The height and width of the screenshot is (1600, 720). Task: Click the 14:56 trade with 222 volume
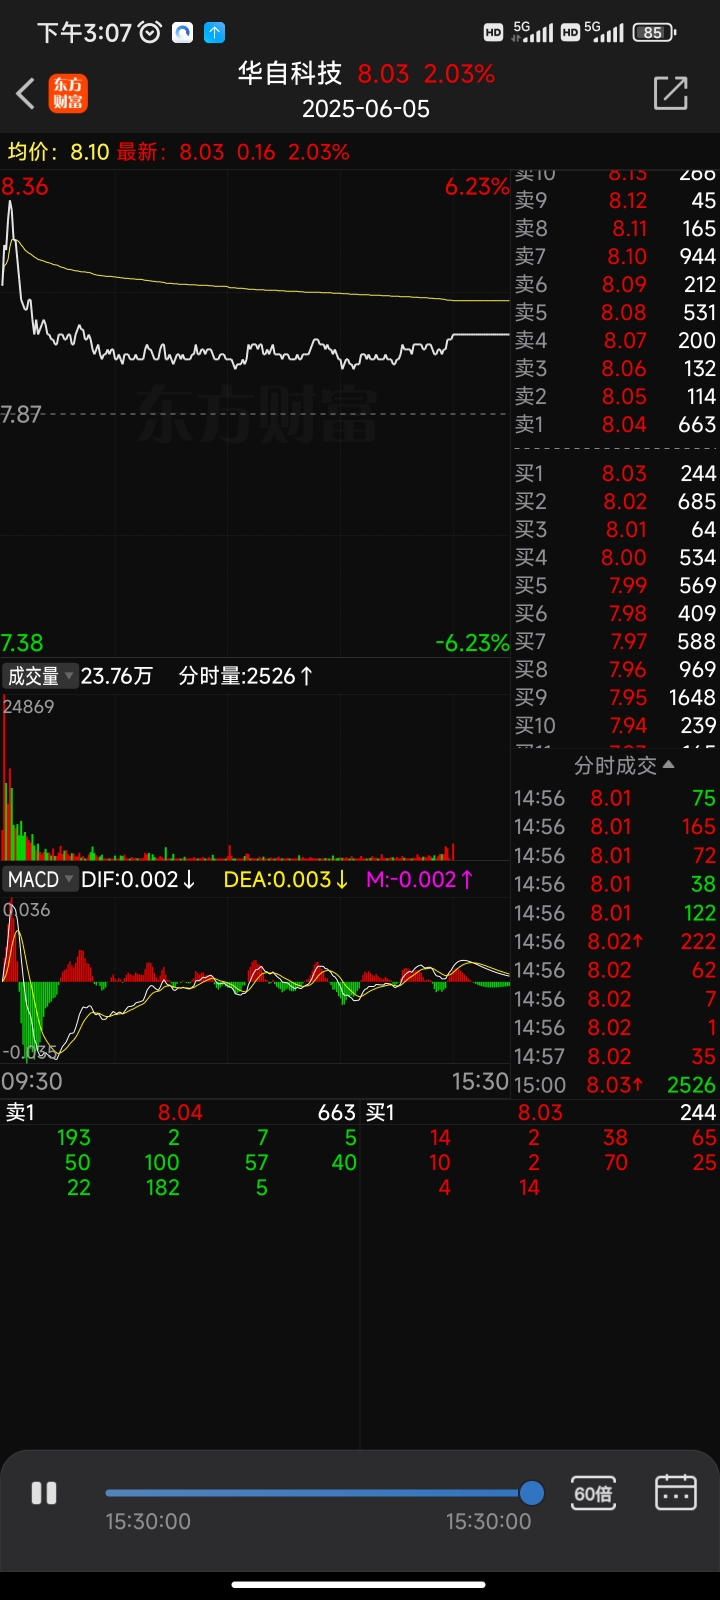[x=615, y=941]
